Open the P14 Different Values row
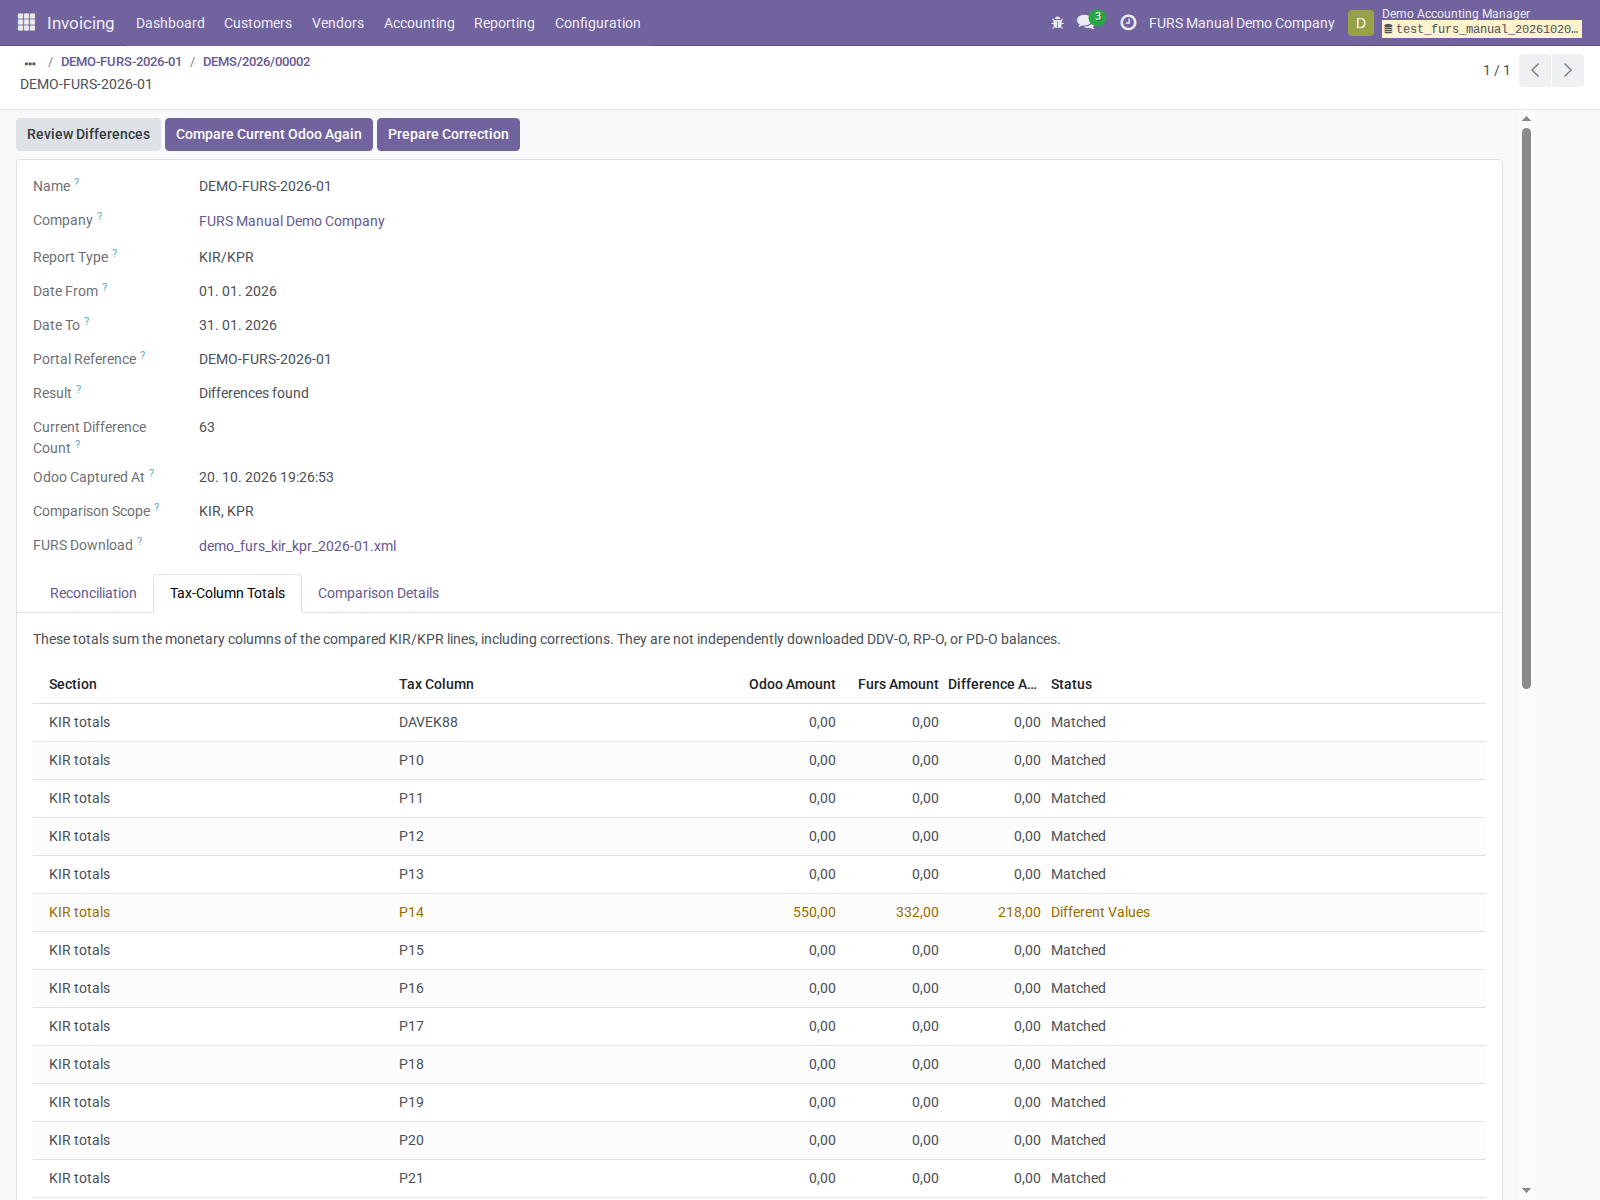 coord(759,912)
